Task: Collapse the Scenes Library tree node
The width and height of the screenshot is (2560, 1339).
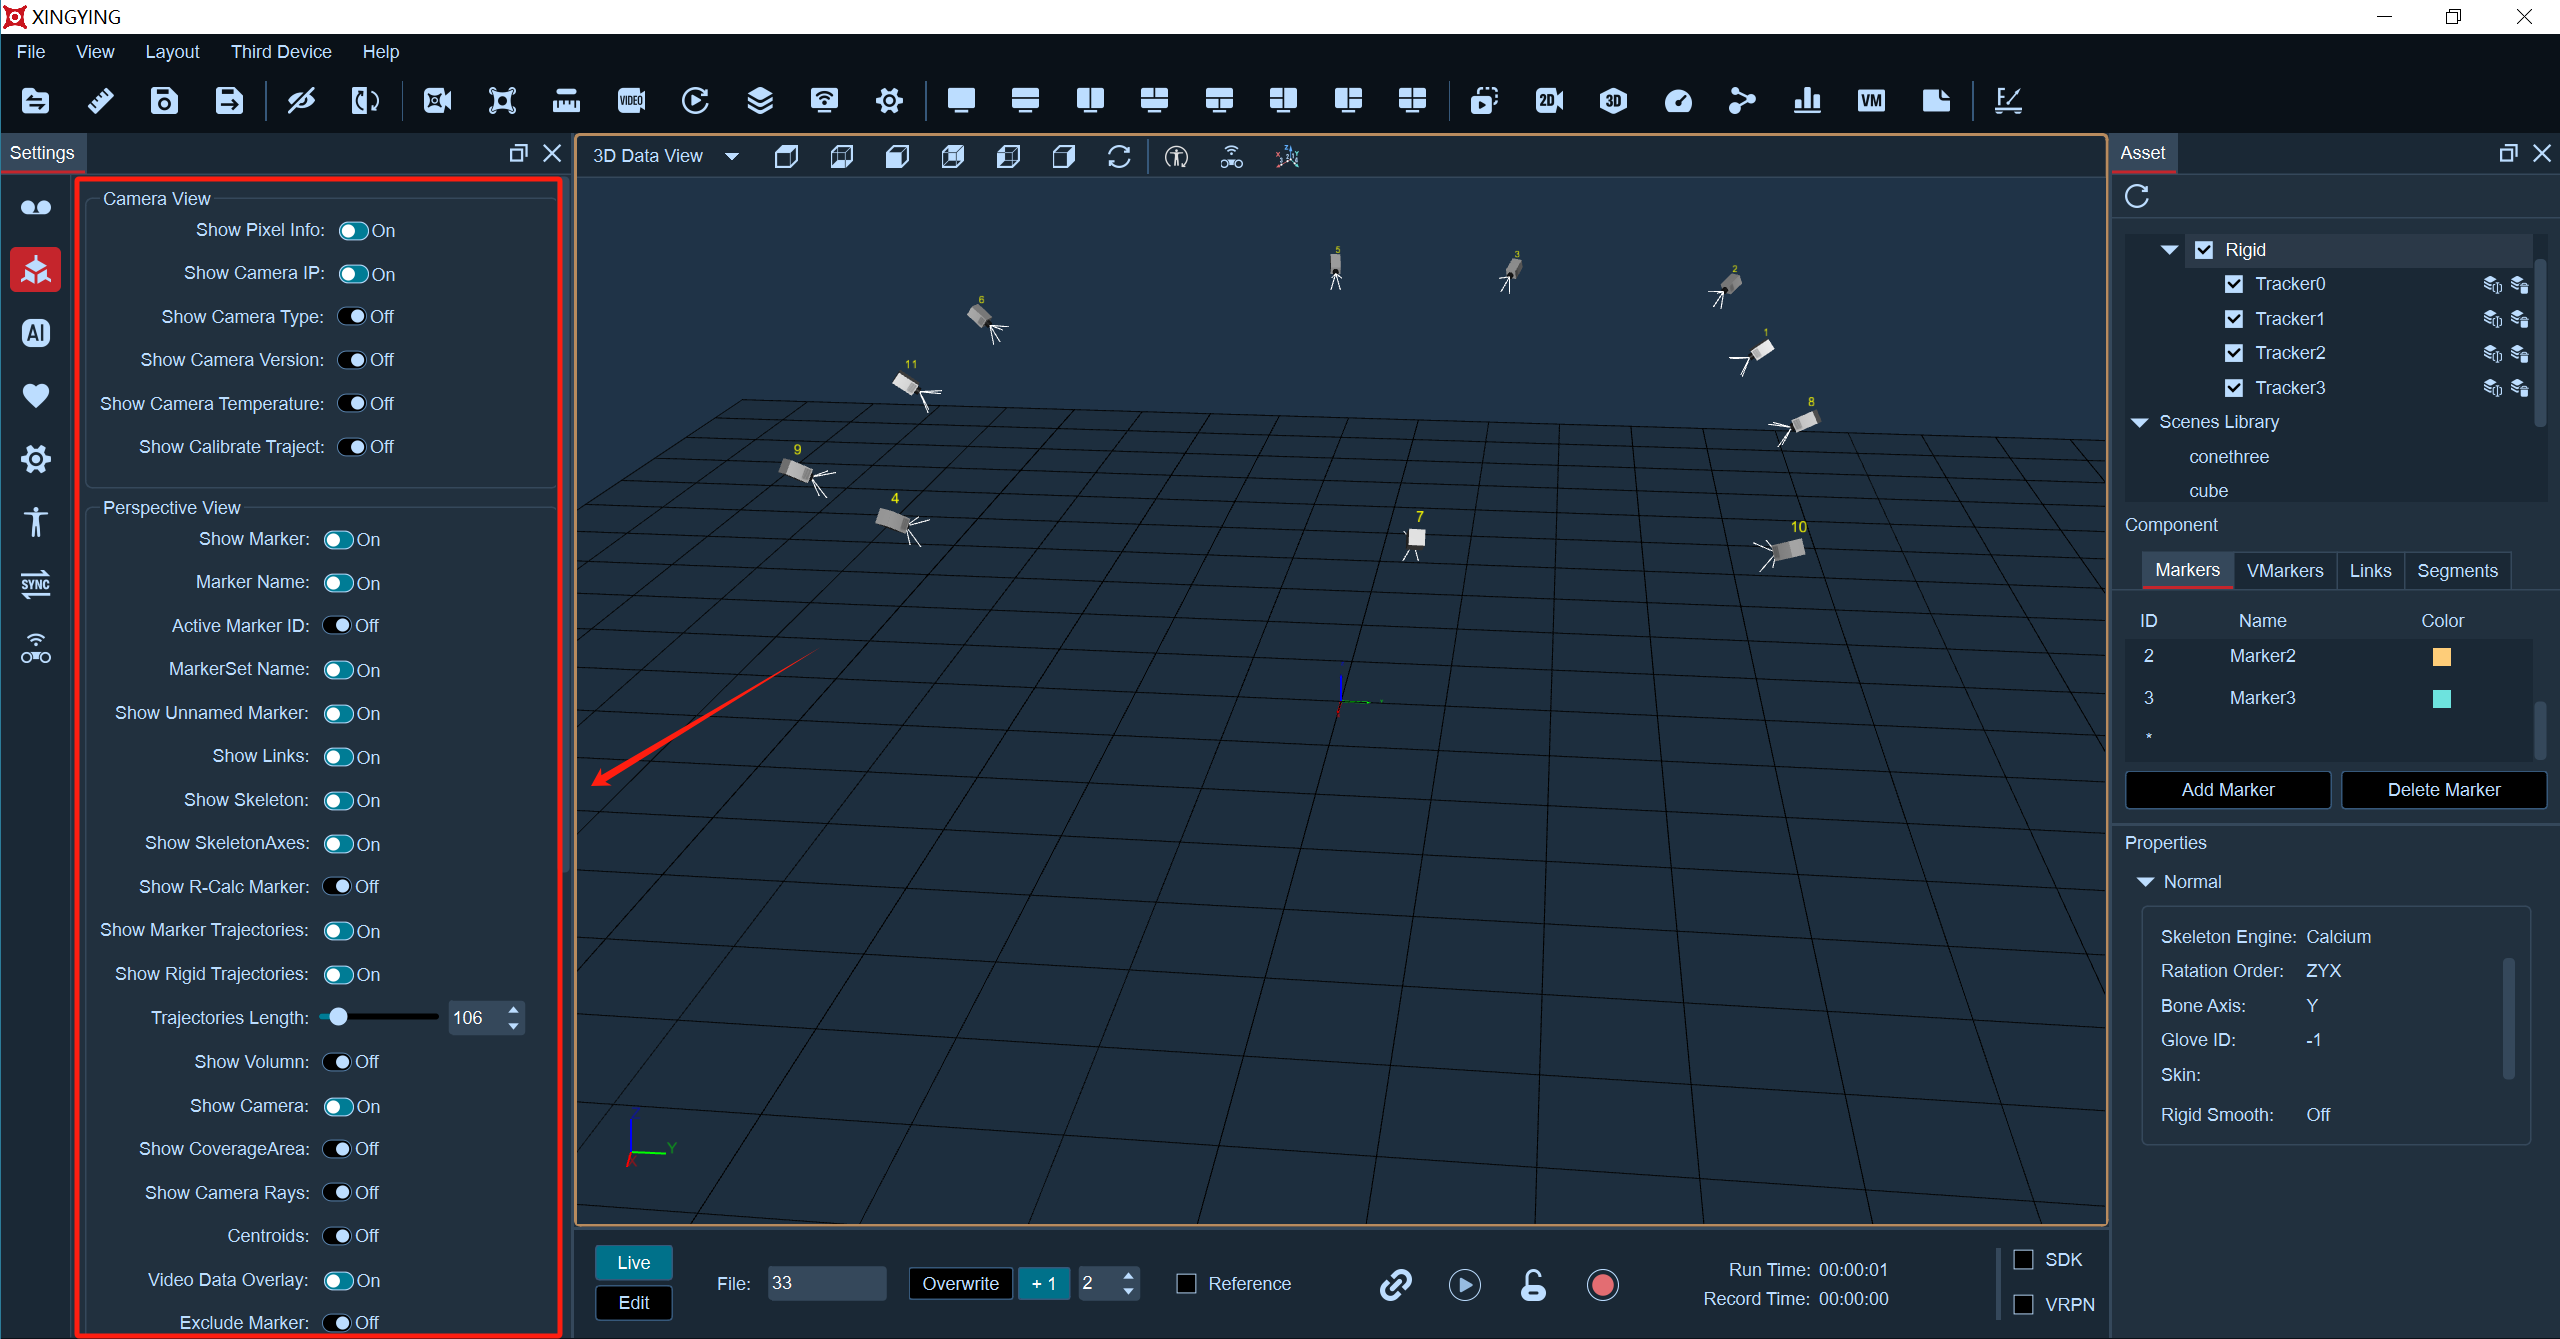Action: (x=2140, y=422)
